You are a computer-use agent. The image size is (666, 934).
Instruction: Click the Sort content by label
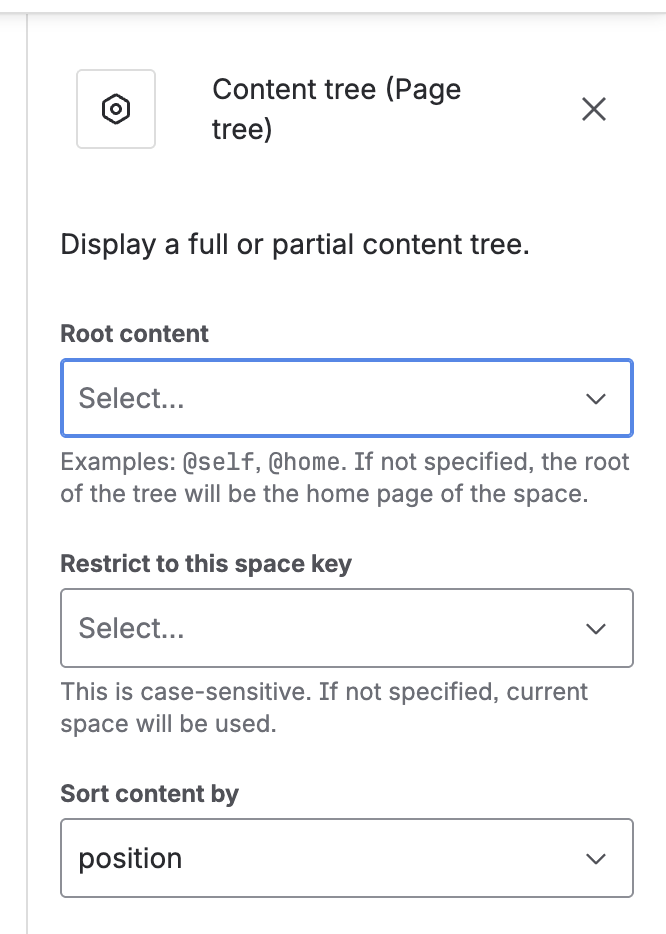(x=150, y=794)
